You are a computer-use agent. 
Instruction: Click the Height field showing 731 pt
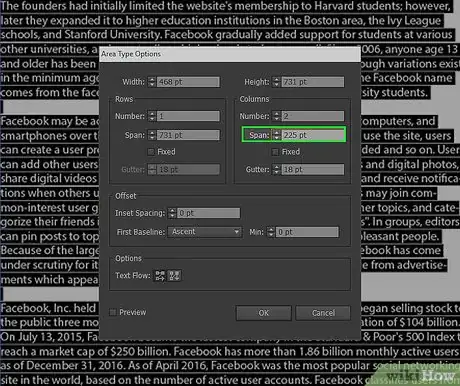(313, 82)
